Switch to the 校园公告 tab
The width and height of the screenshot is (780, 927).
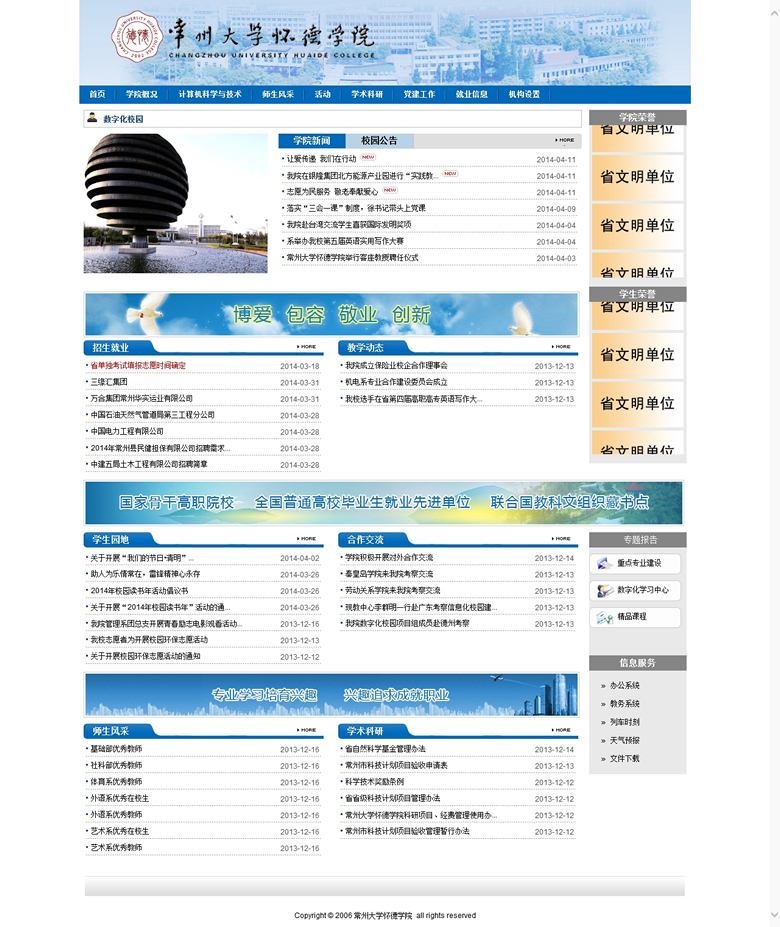379,141
